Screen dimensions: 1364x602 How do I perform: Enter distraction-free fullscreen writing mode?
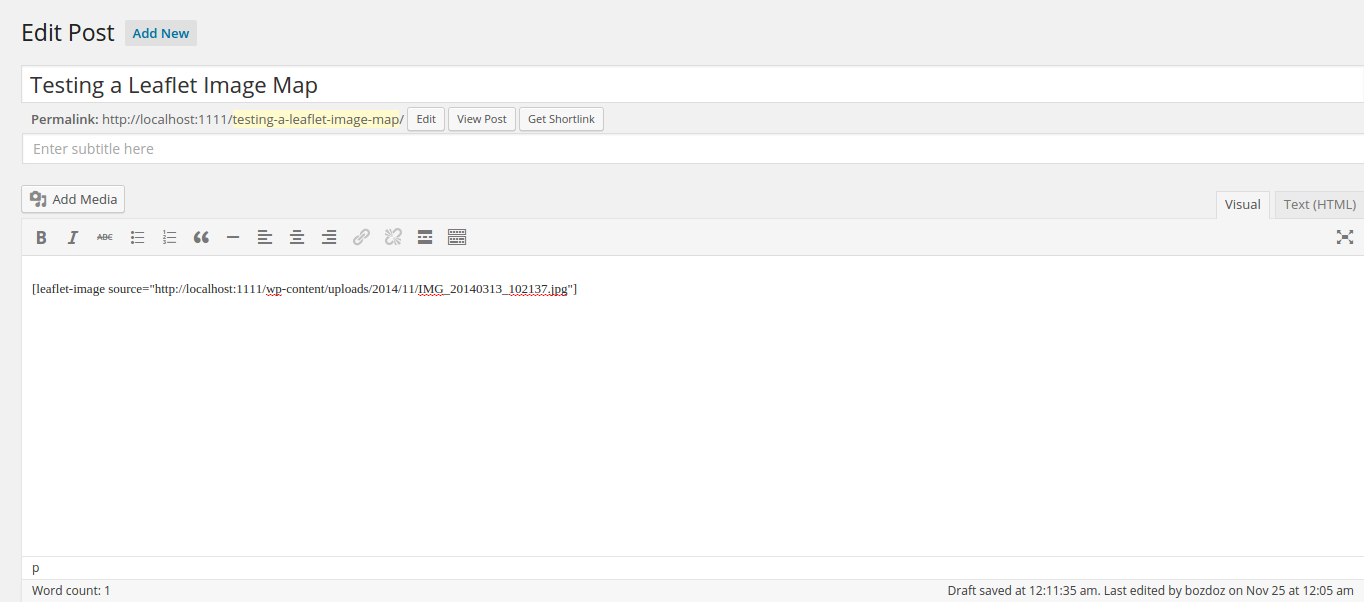[1345, 237]
